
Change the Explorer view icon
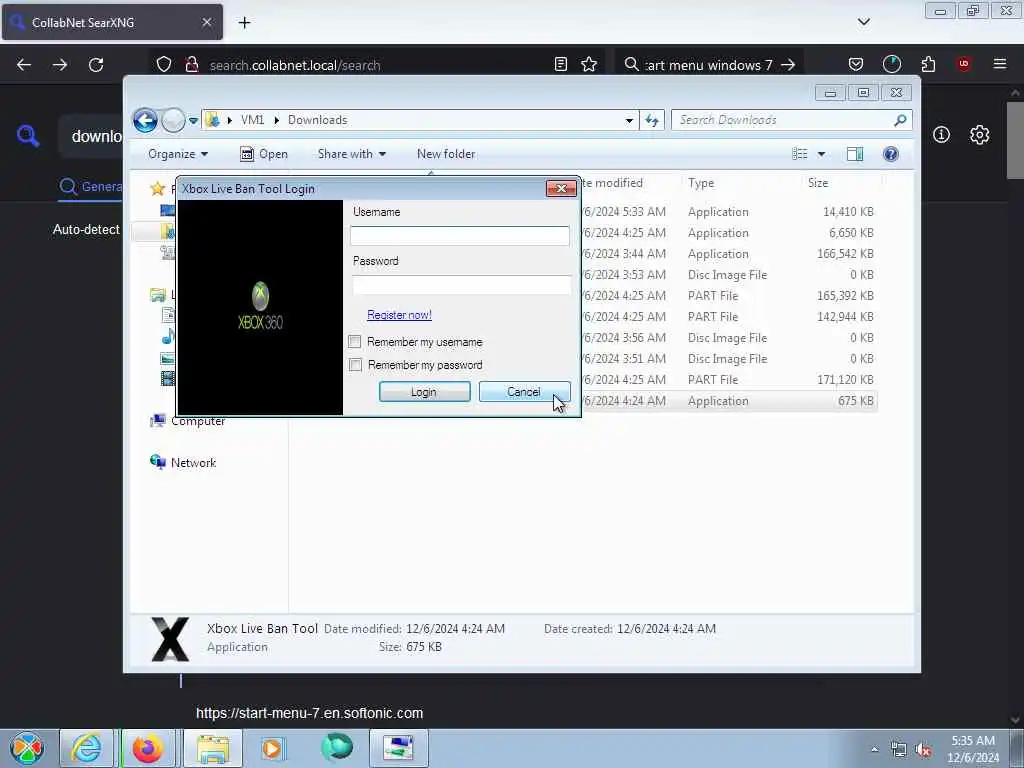coord(800,154)
